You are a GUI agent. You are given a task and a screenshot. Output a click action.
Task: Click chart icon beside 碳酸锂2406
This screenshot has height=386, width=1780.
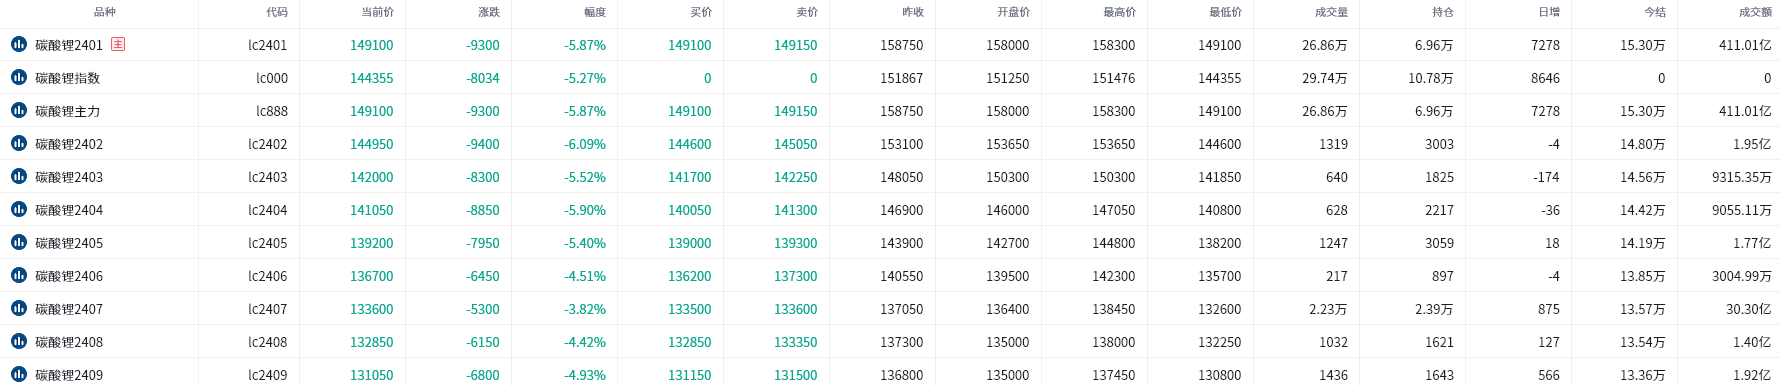pyautogui.click(x=18, y=275)
